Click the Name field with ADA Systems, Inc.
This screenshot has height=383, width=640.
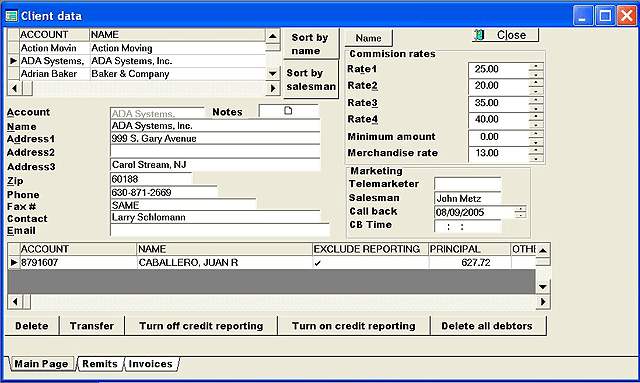215,125
